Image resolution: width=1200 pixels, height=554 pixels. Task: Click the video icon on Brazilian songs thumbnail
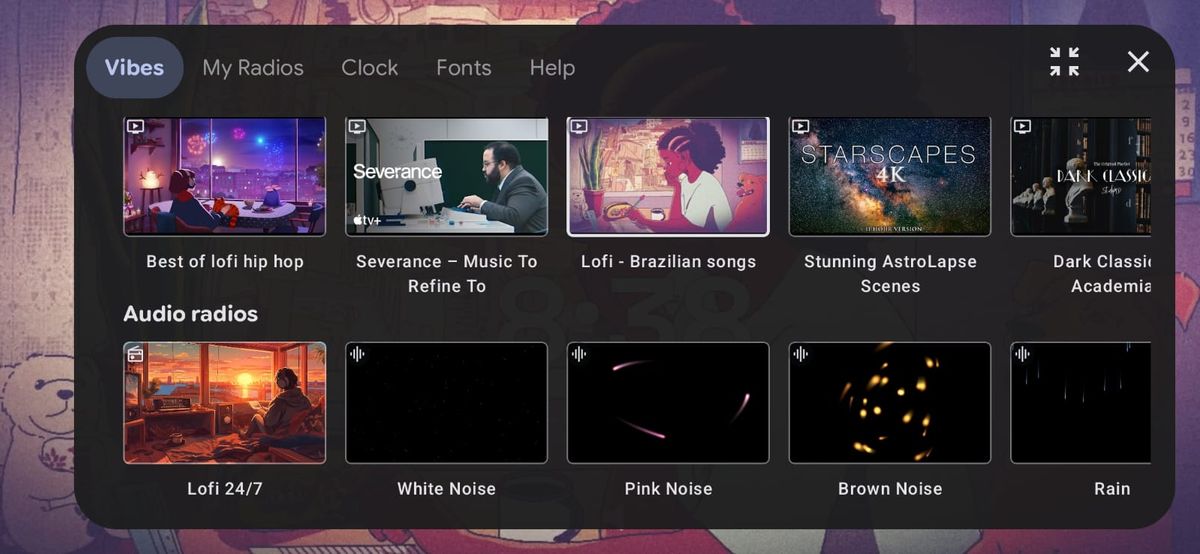[x=579, y=127]
